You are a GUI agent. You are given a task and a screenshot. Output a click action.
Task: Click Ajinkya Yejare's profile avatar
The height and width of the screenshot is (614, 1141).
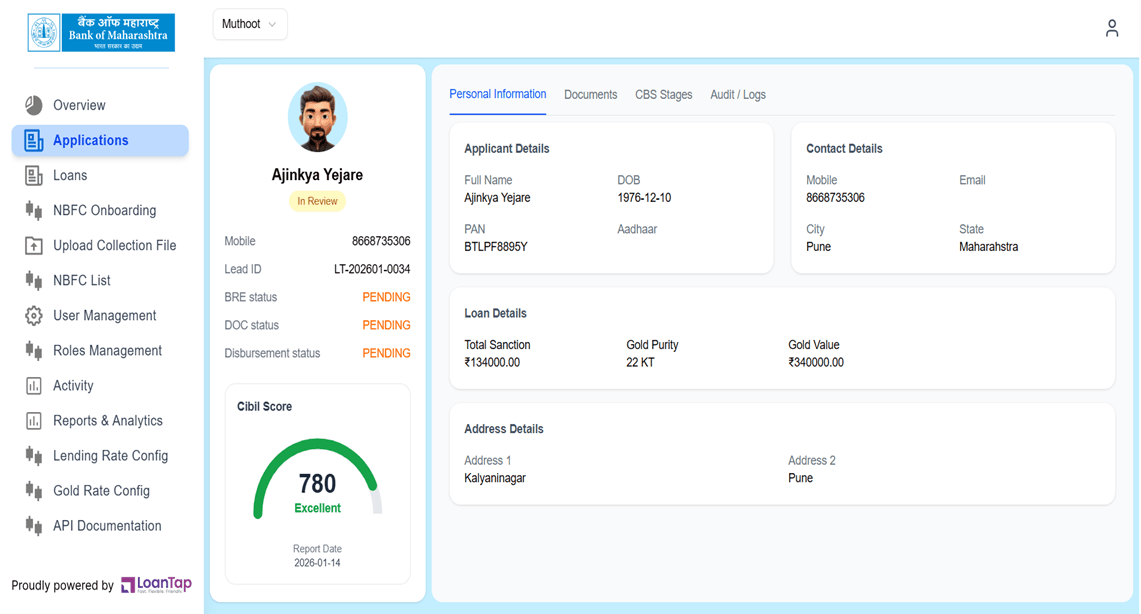[317, 118]
